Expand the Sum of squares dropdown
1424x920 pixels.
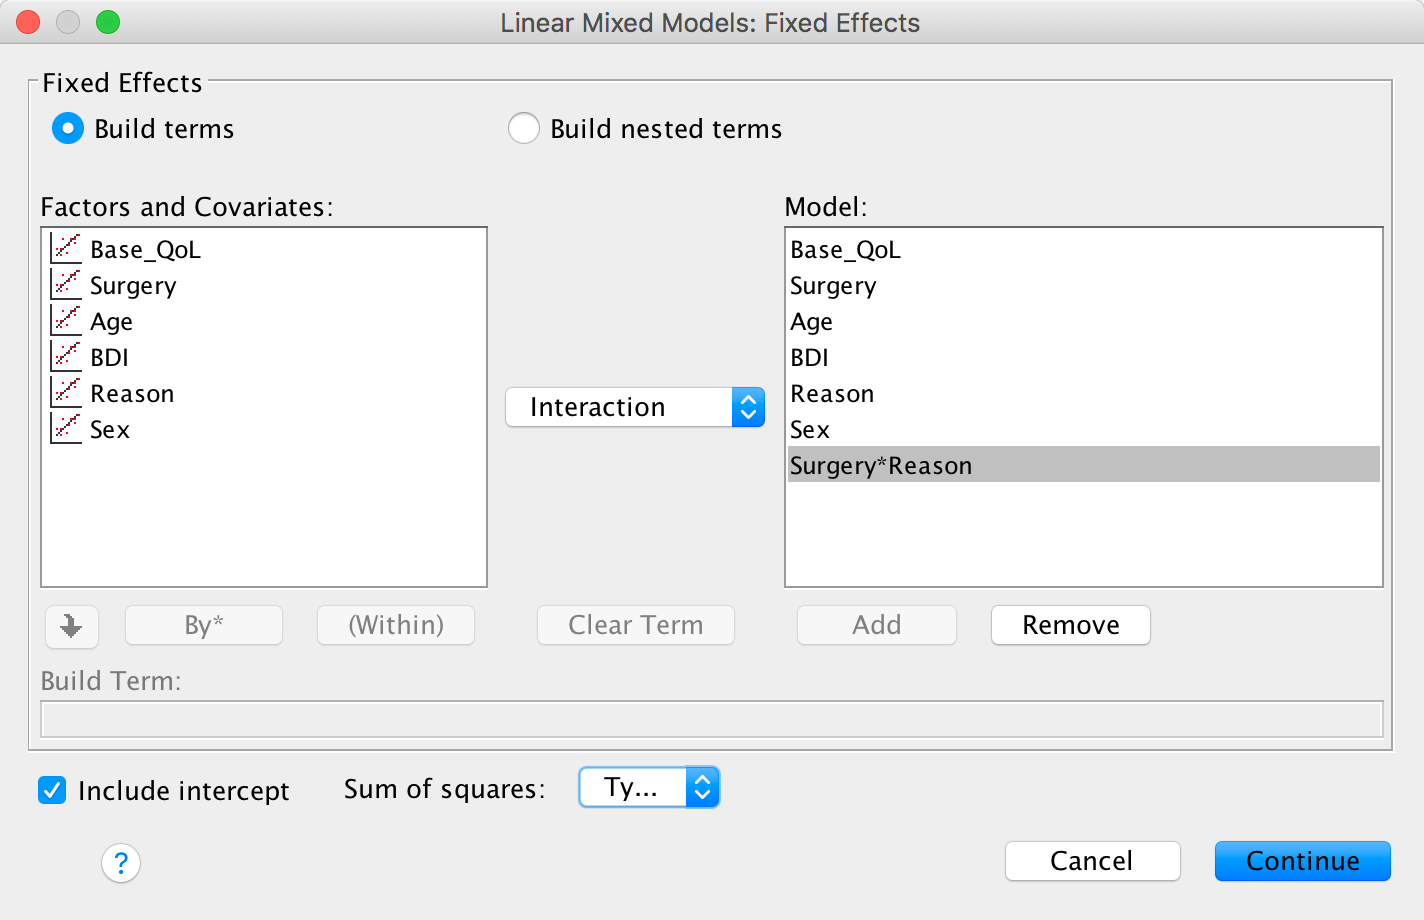(x=649, y=788)
